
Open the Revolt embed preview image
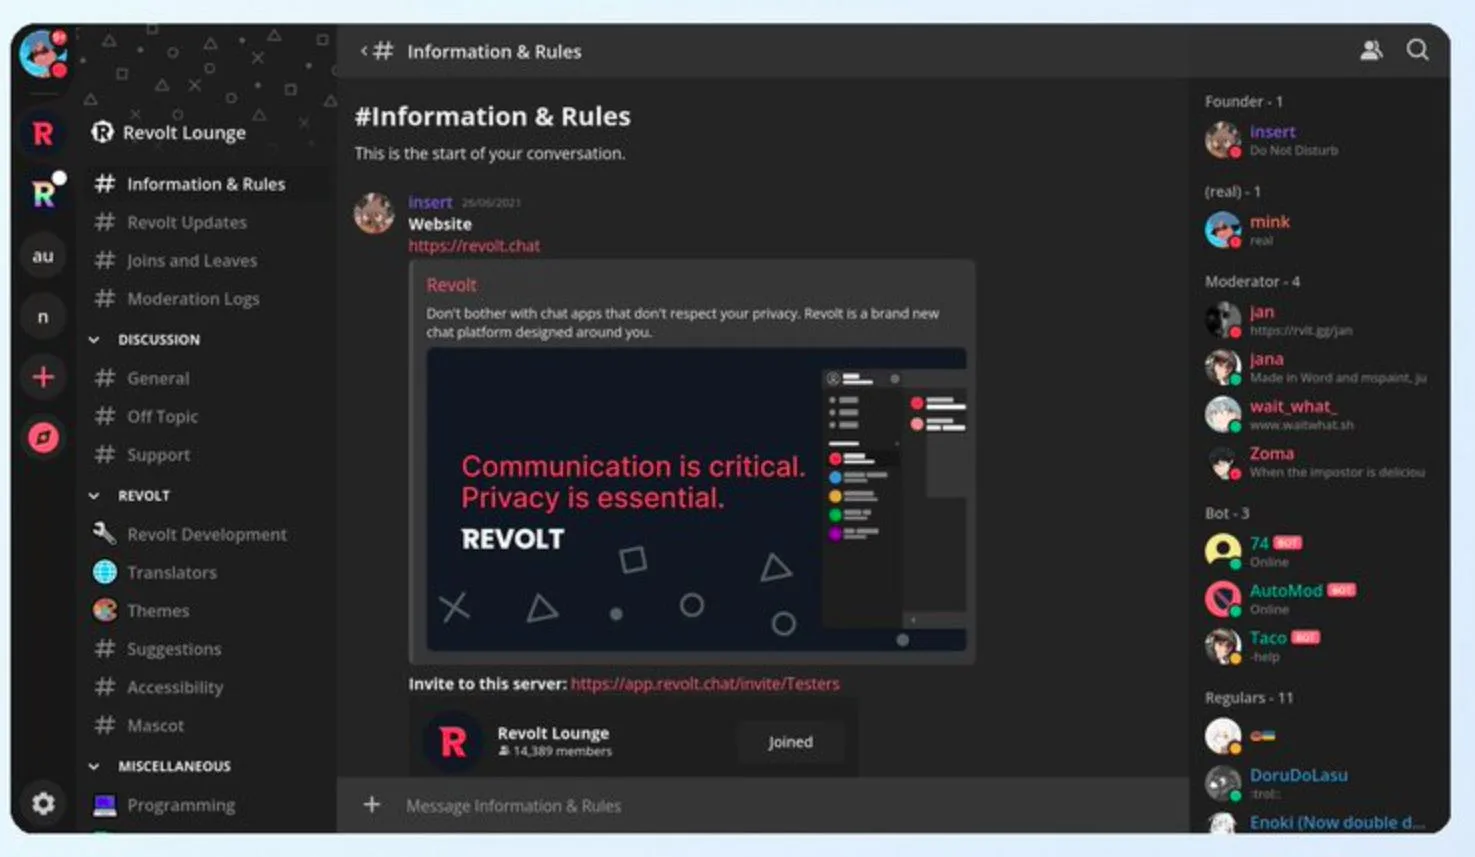696,500
